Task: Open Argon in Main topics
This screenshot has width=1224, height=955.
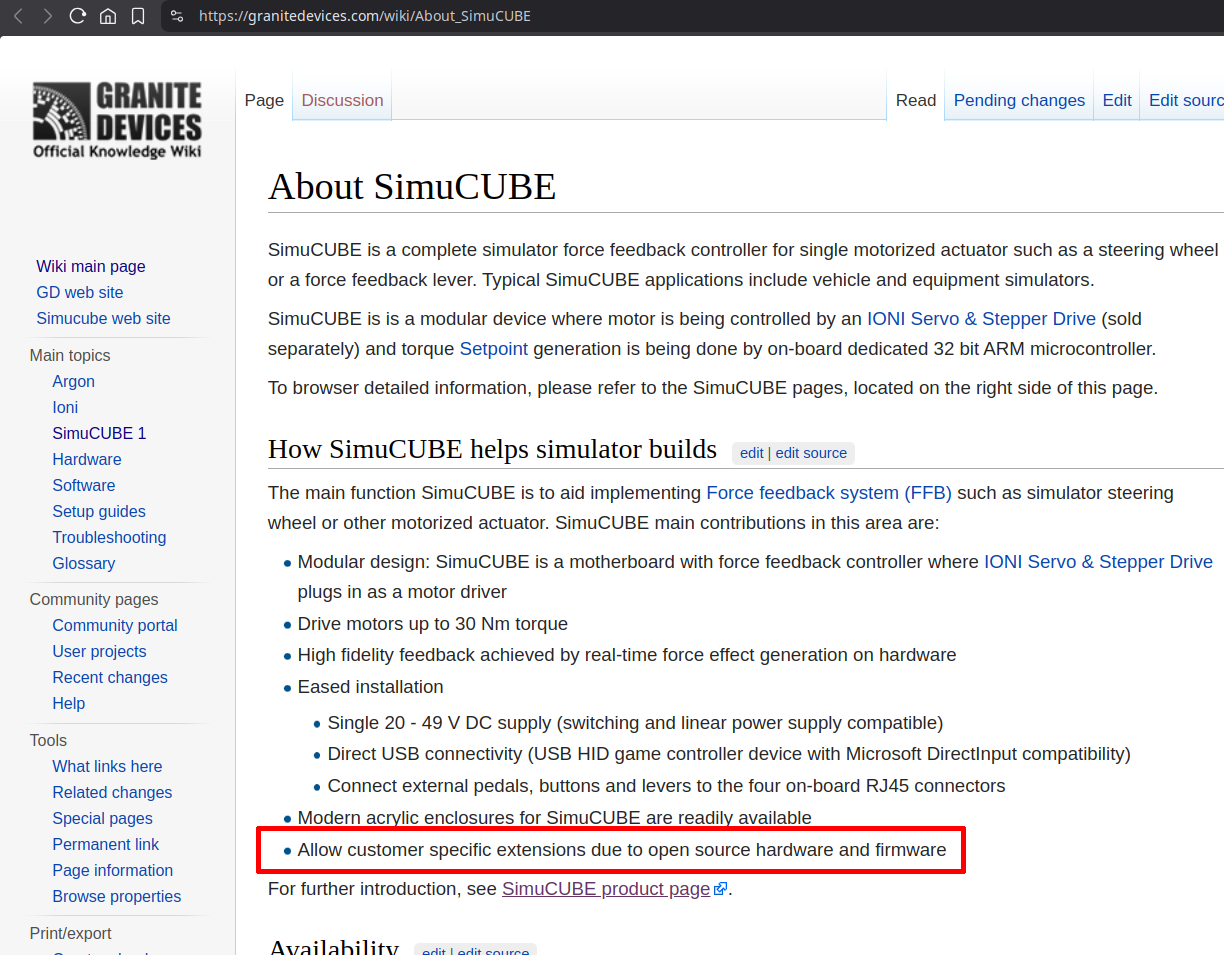Action: point(74,381)
